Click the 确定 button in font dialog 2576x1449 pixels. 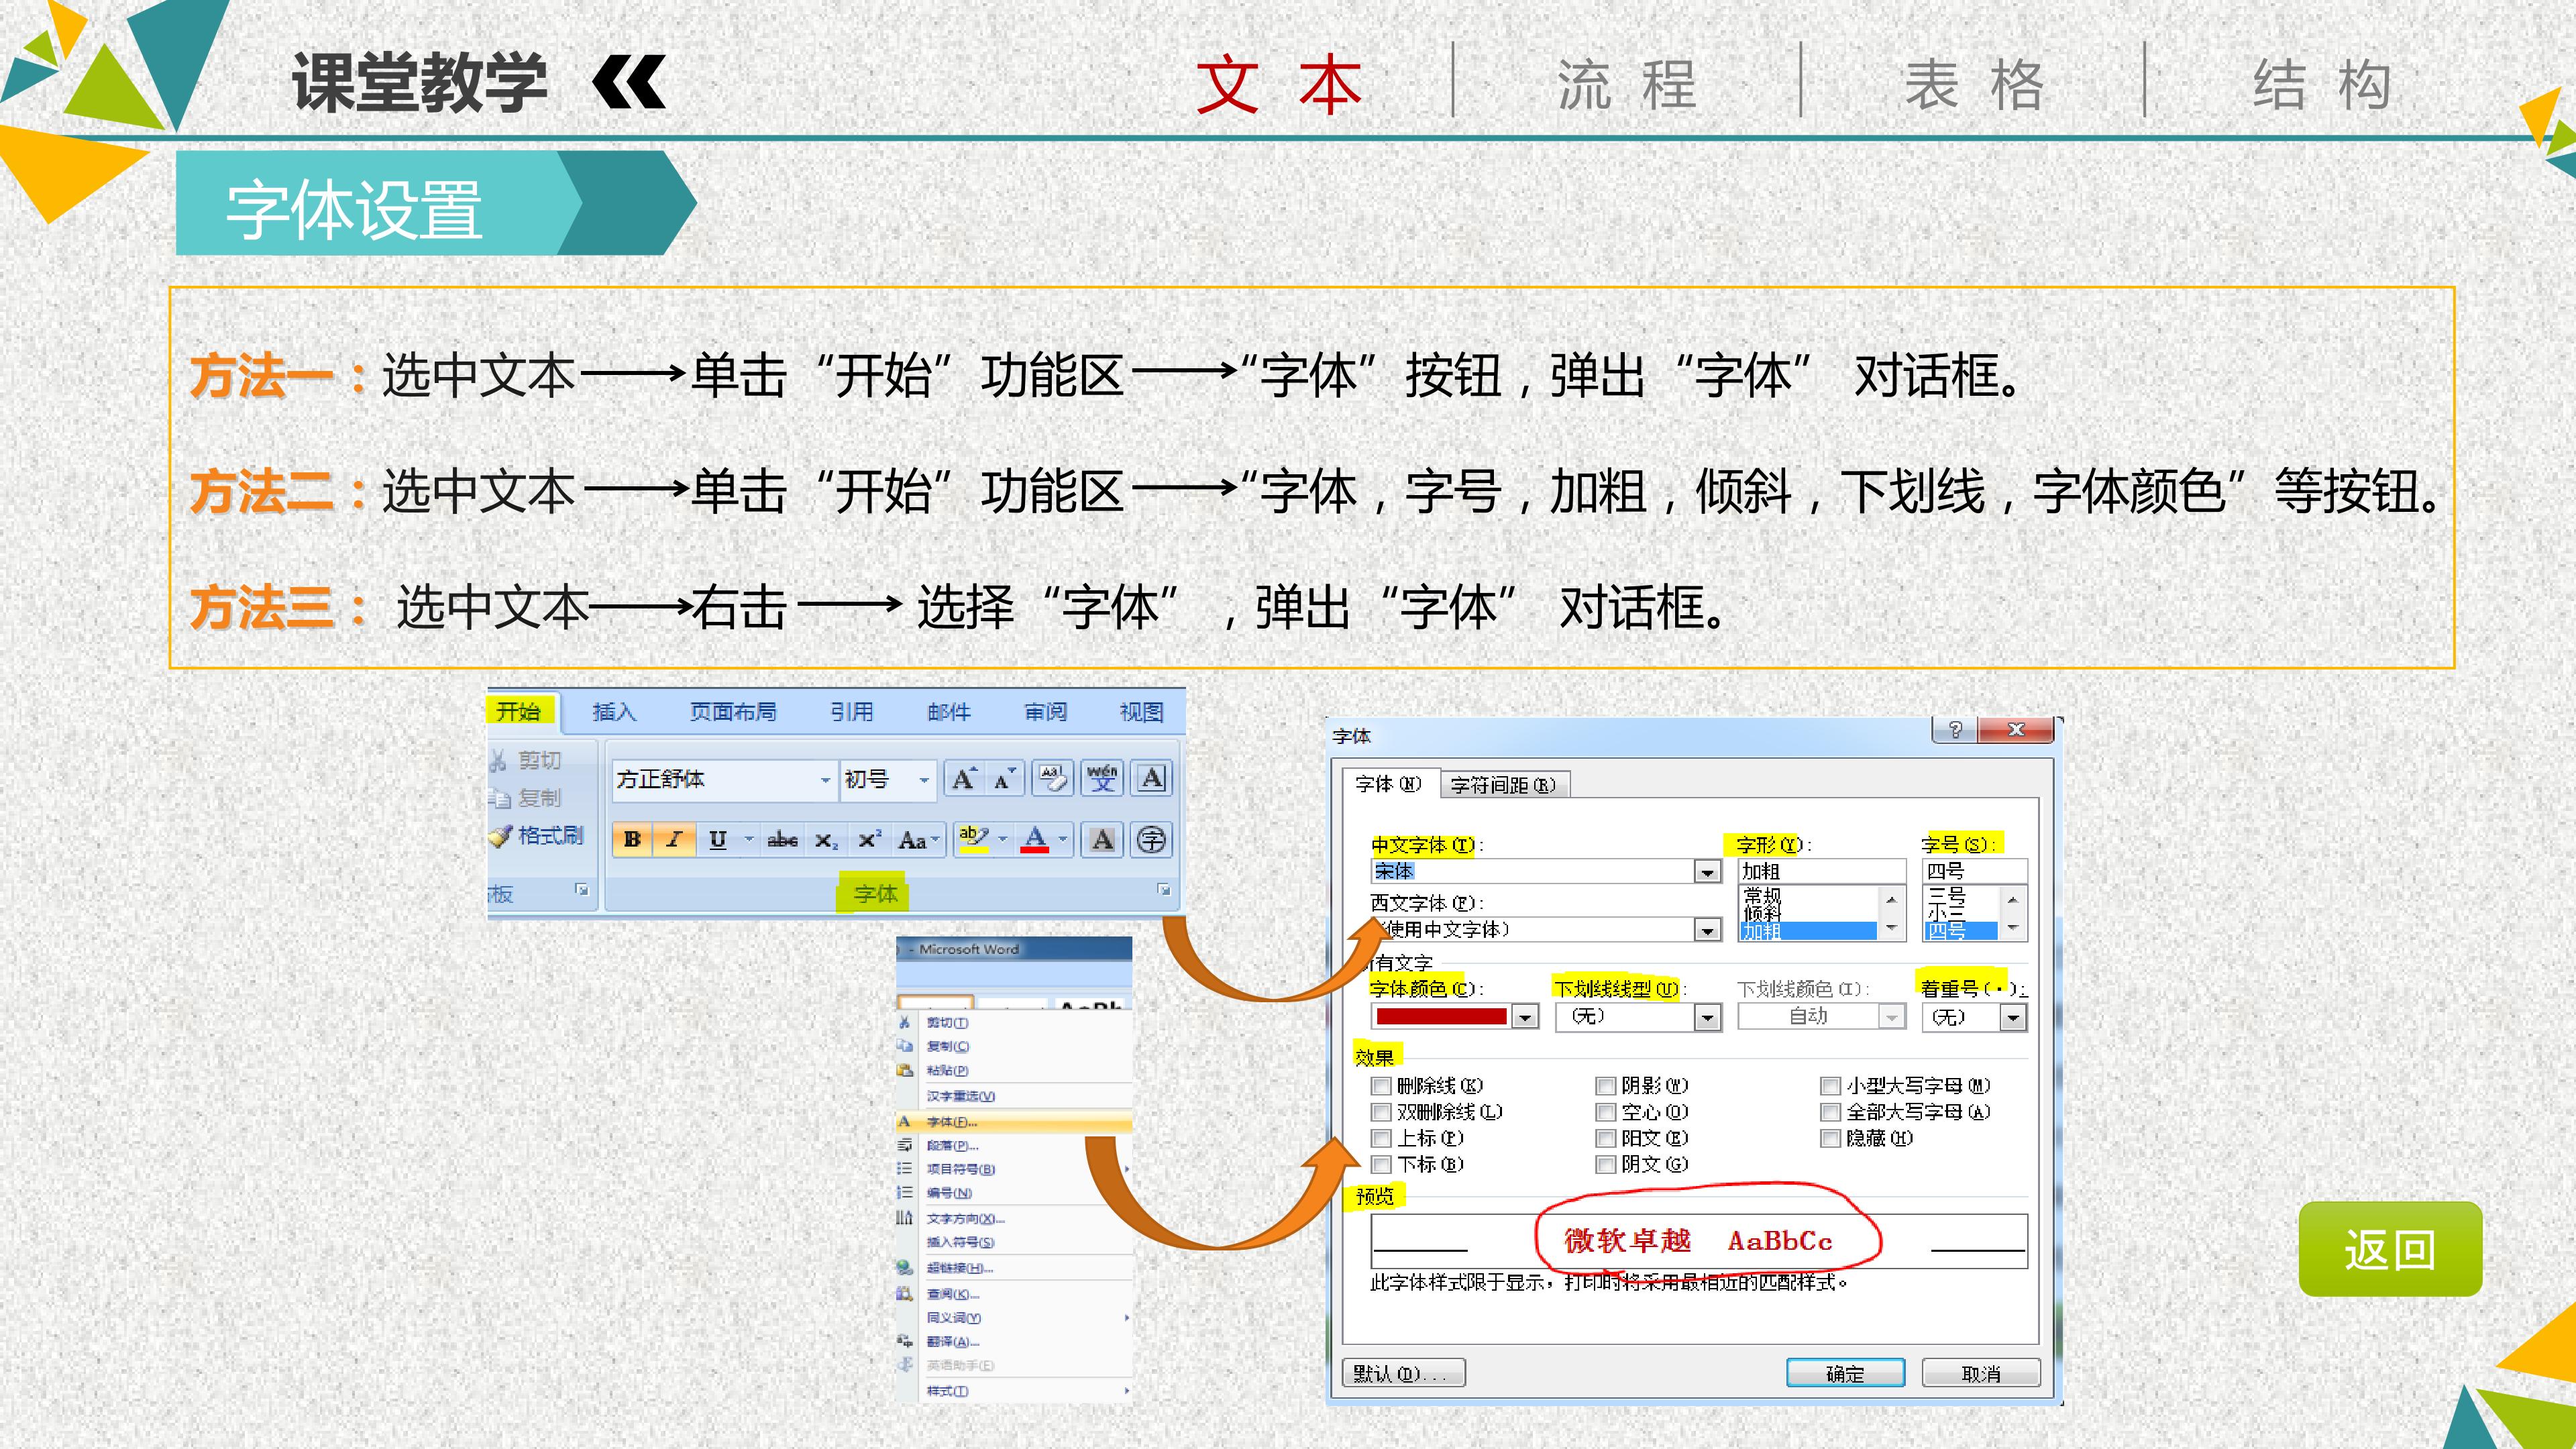(1845, 1374)
